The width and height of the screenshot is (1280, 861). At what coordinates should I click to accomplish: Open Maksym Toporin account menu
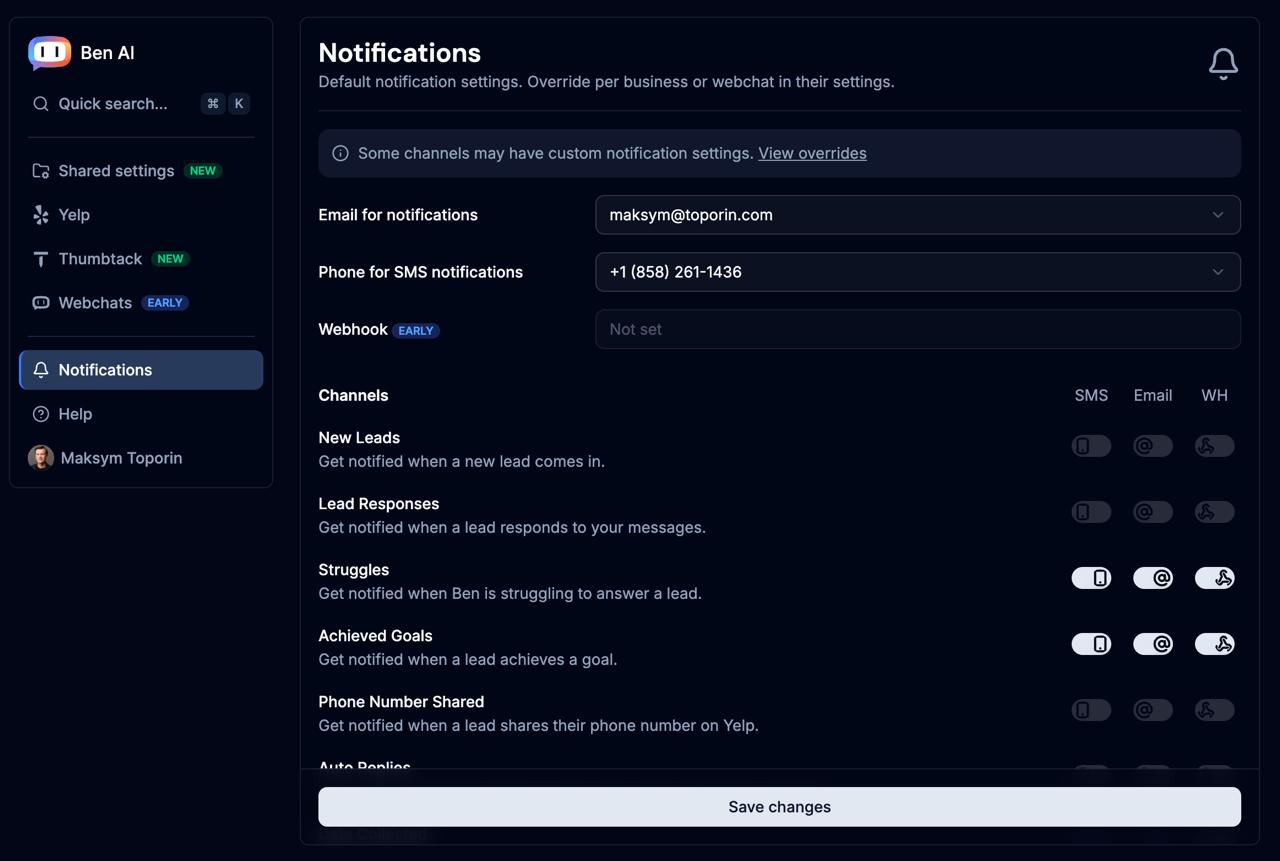coord(141,458)
